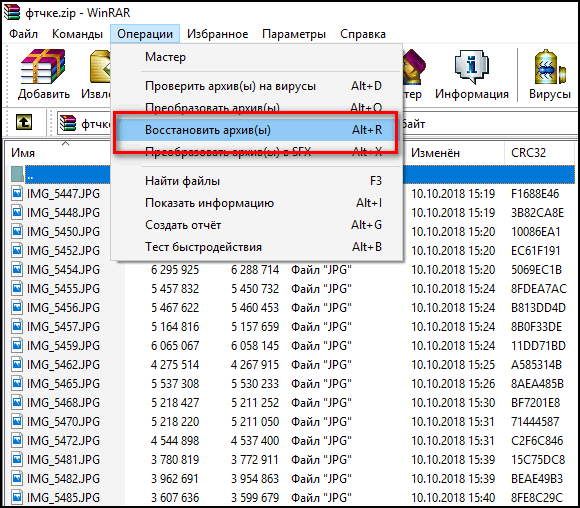580x508 pixels.
Task: Click the file icon of IMG_5485.JPG
Action: (17, 497)
